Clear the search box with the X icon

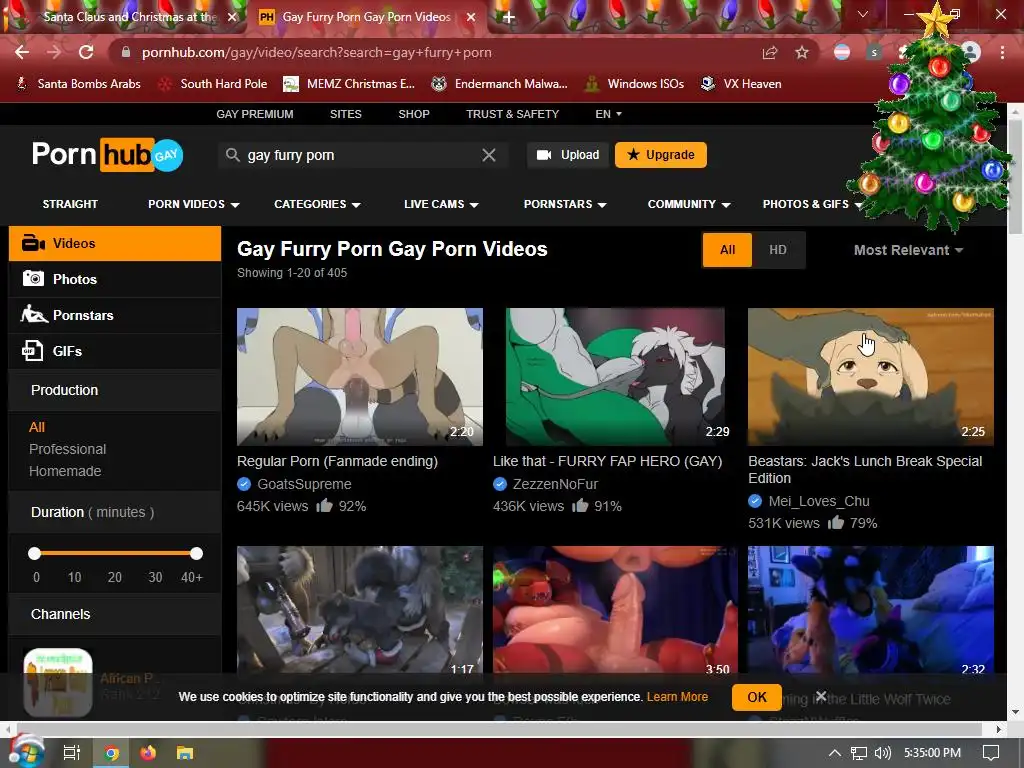click(x=488, y=155)
